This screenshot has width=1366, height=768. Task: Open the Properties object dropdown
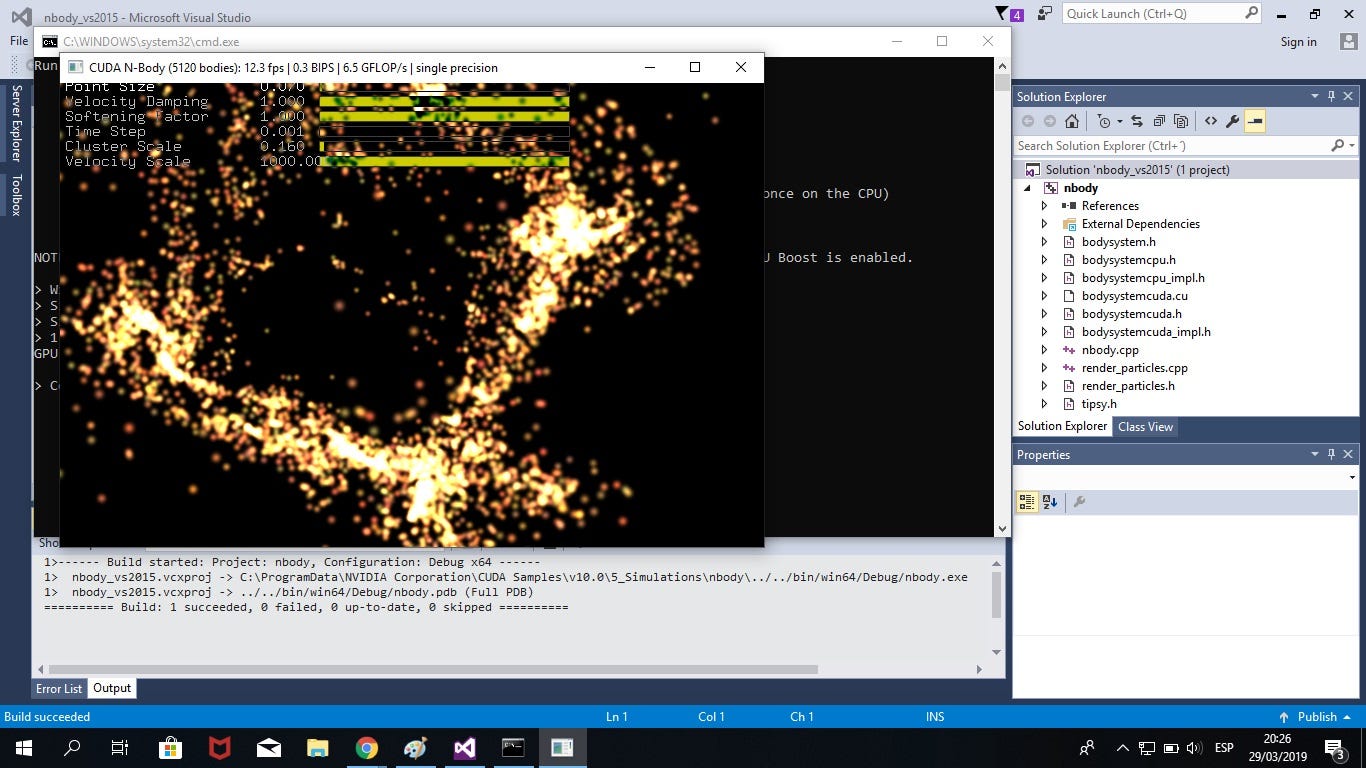click(x=1352, y=478)
